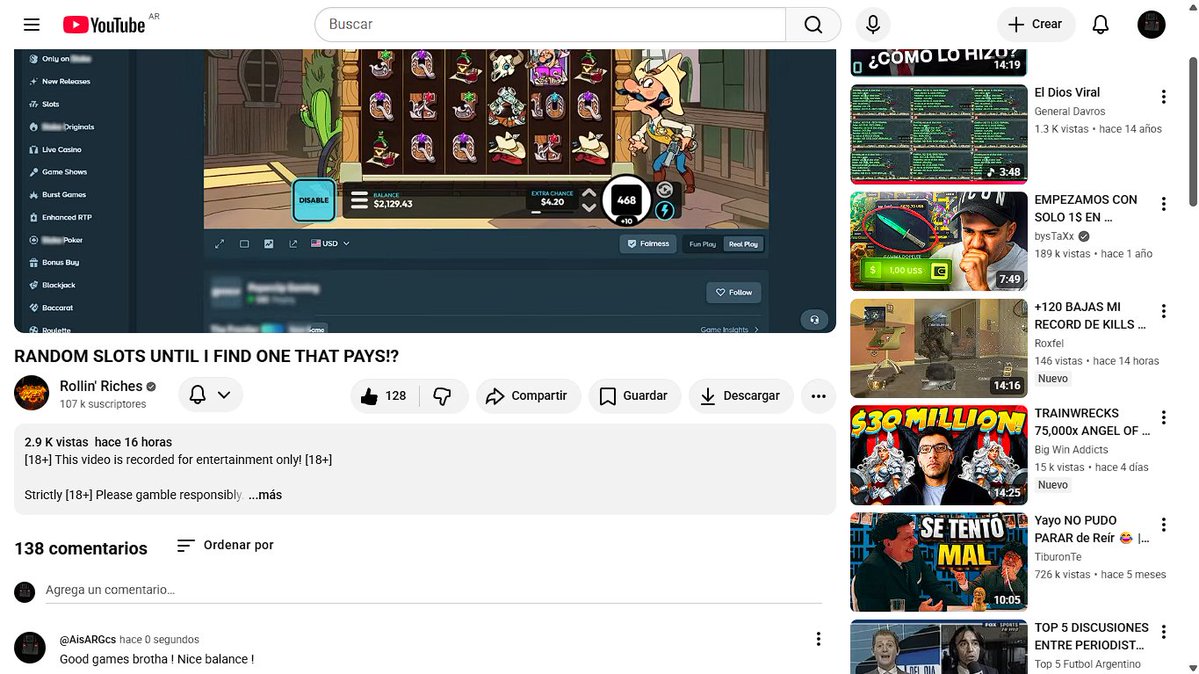Open the TRAINWRECKS 75,000x ANGEL title
The image size is (1199, 674).
[1092, 422]
